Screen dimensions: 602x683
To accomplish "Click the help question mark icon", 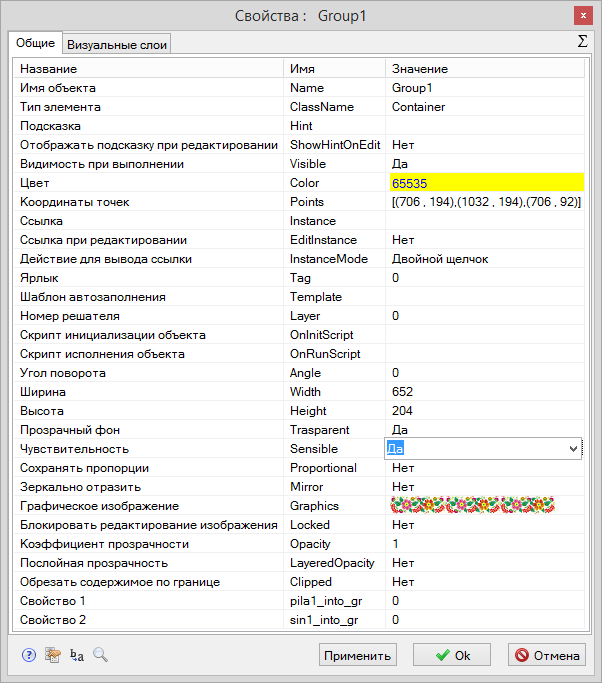I will (28, 655).
